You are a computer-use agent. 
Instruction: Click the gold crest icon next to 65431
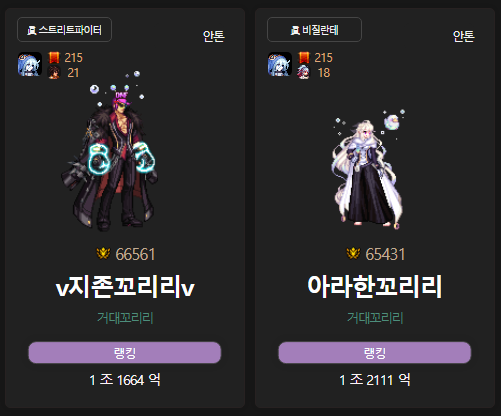353,254
